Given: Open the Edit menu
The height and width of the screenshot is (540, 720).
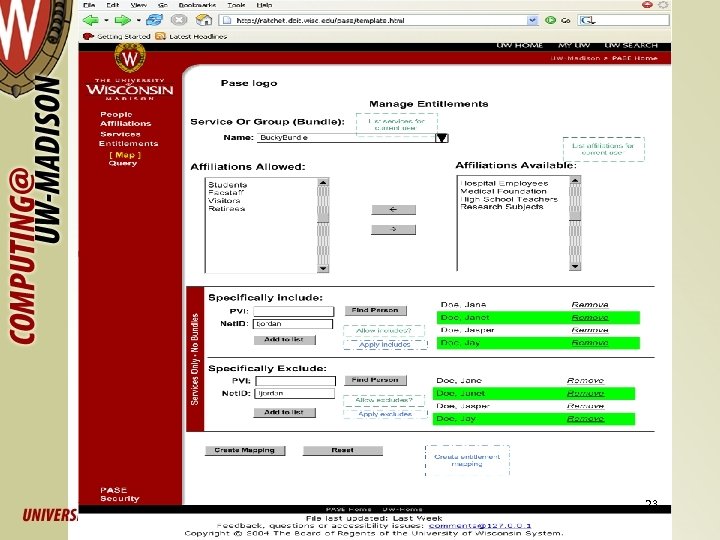Looking at the screenshot, I should 112,5.
